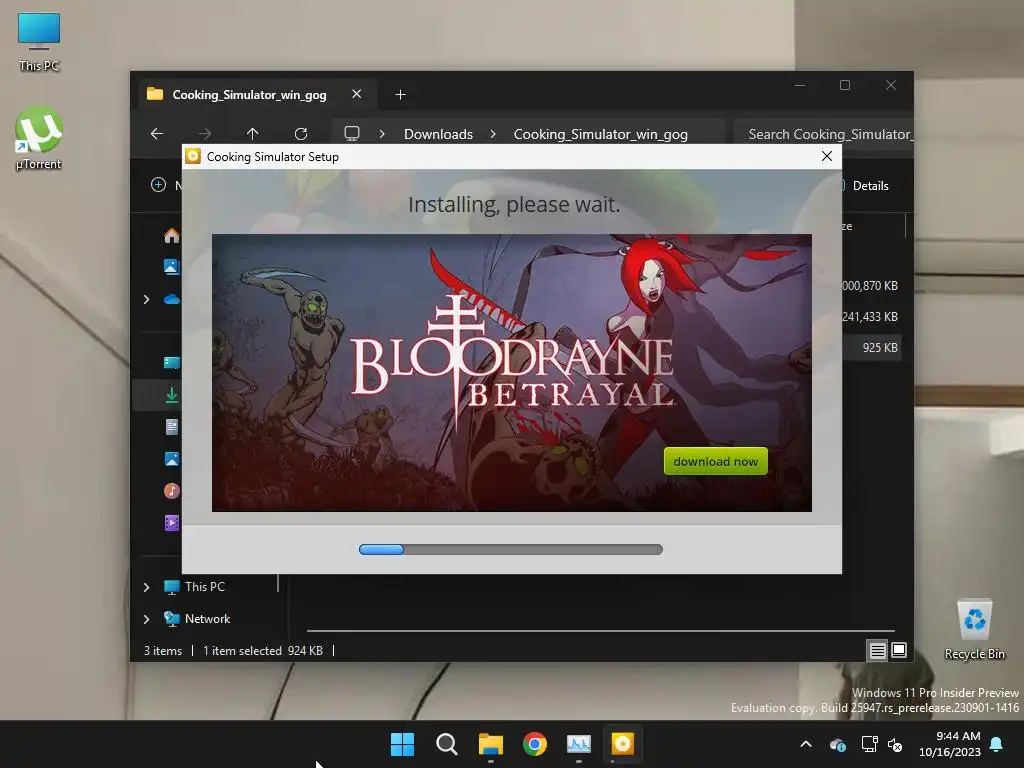Viewport: 1024px width, 768px height.
Task: Open the Windows Start menu
Action: click(x=402, y=744)
